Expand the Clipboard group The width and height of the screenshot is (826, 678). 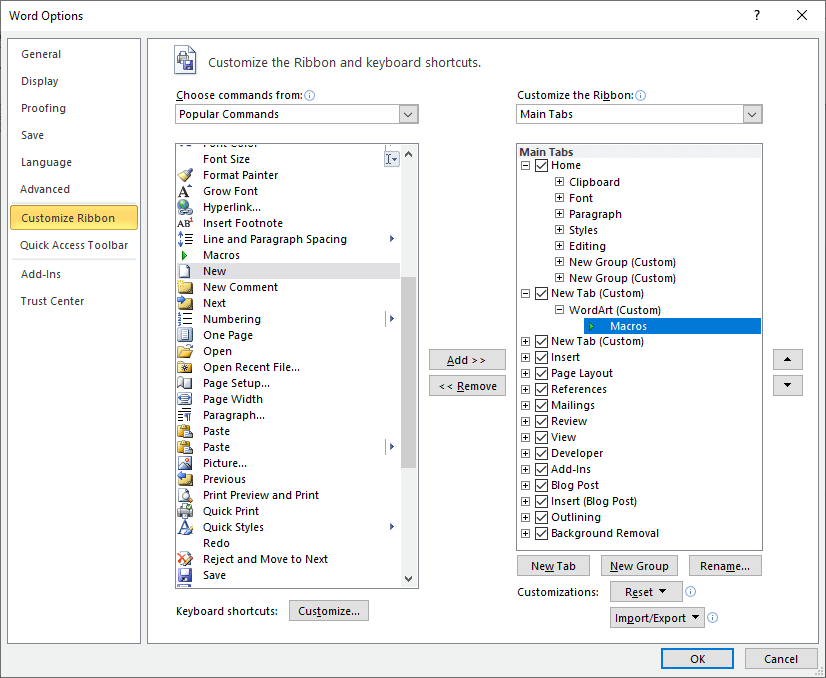pyautogui.click(x=559, y=182)
